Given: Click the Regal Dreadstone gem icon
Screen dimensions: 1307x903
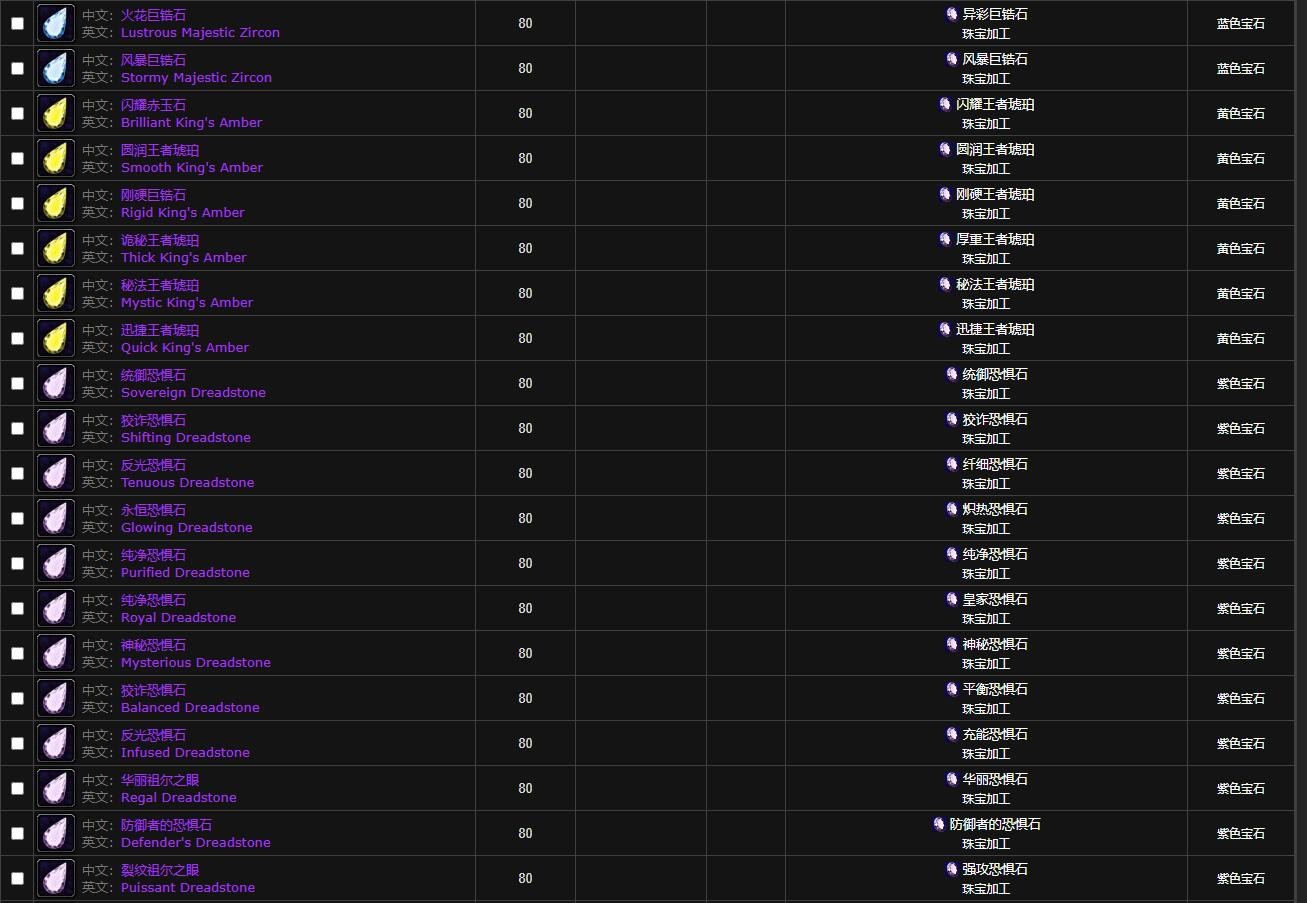Looking at the screenshot, I should (56, 788).
